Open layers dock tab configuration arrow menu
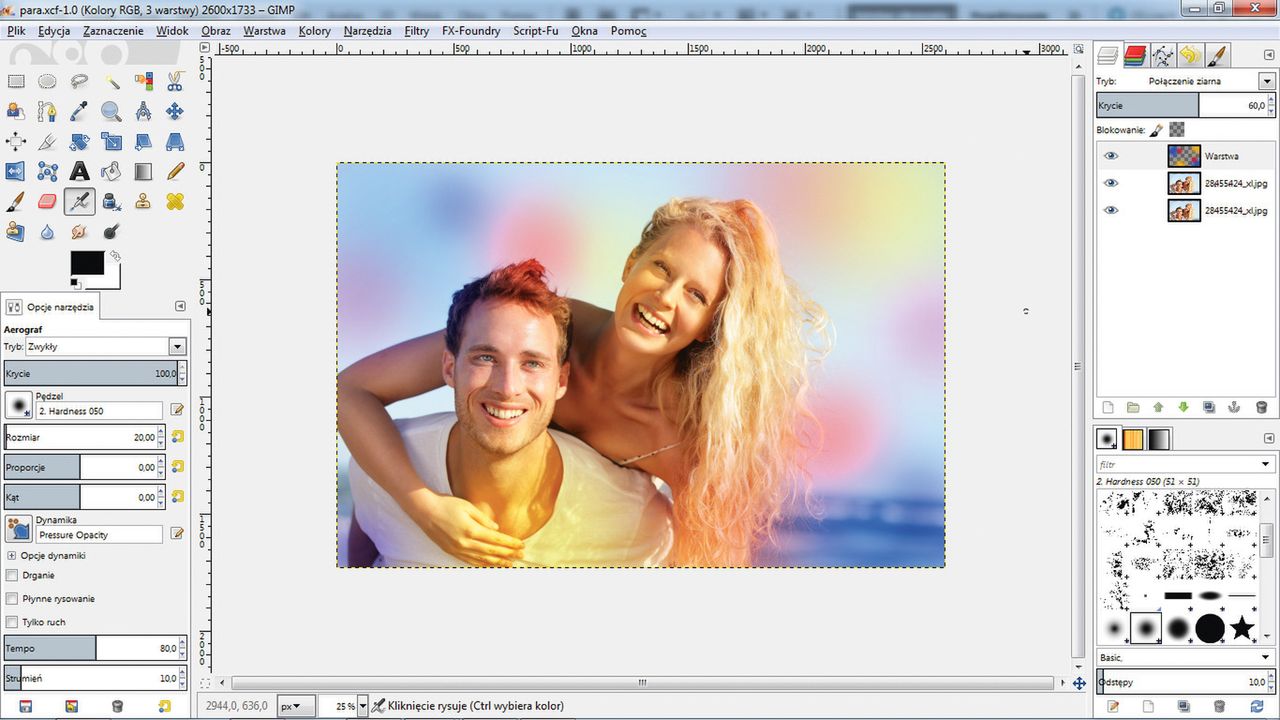This screenshot has height=720, width=1280. point(1269,56)
